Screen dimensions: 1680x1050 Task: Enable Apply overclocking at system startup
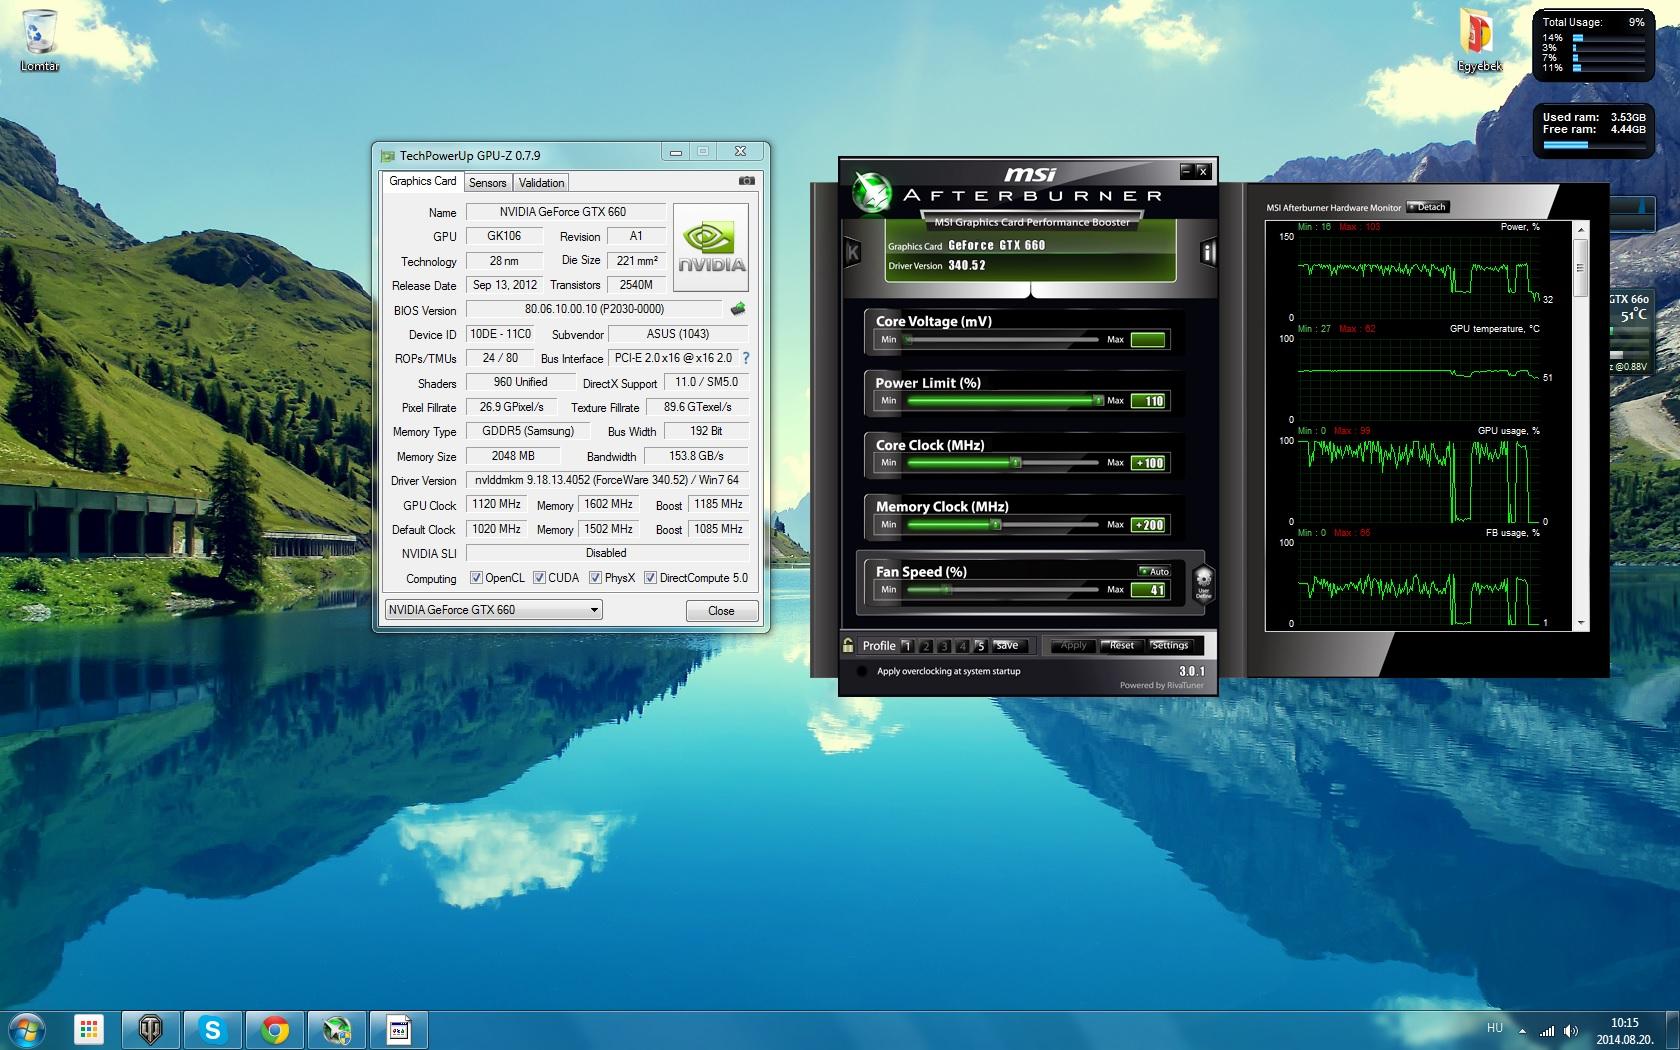click(862, 671)
